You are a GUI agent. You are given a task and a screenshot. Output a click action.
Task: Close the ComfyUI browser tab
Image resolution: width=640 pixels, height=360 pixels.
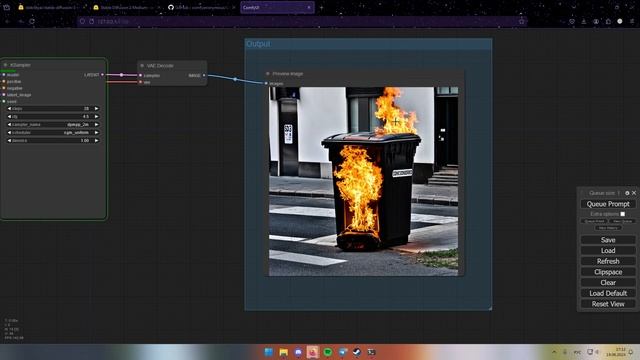click(x=309, y=7)
